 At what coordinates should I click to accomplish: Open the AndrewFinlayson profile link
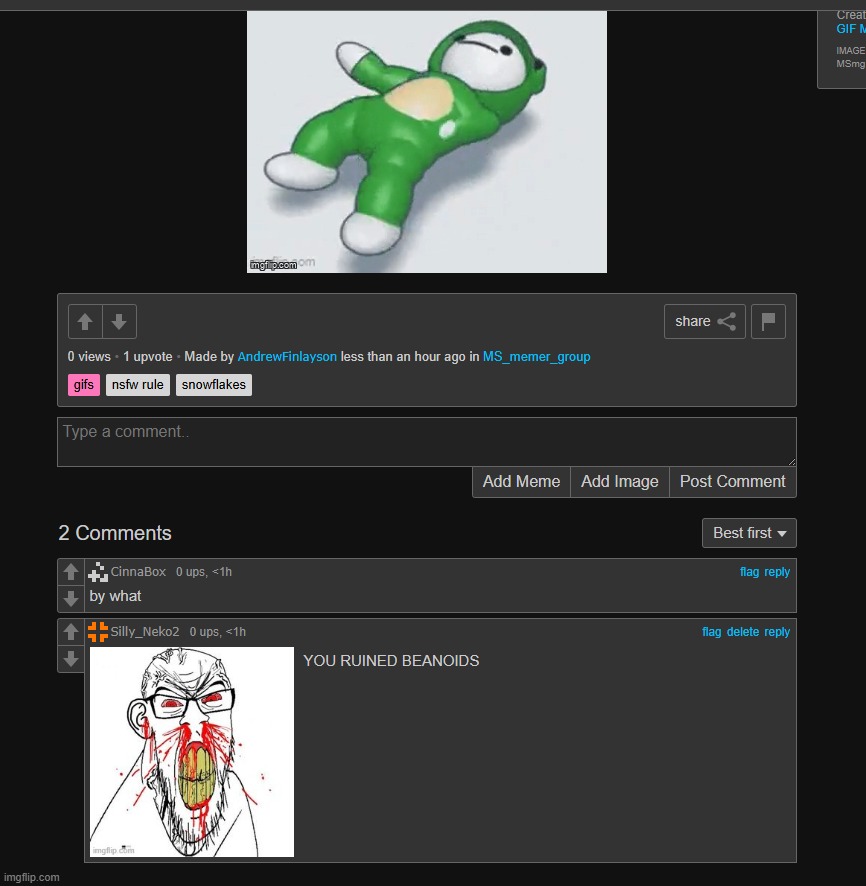pyautogui.click(x=287, y=357)
